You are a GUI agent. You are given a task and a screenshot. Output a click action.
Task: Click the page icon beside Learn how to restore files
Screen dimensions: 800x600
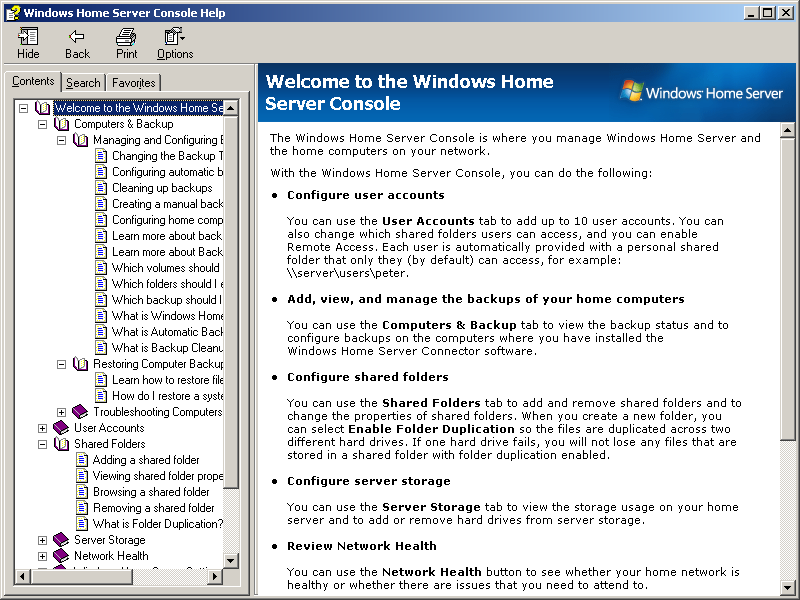(x=99, y=380)
